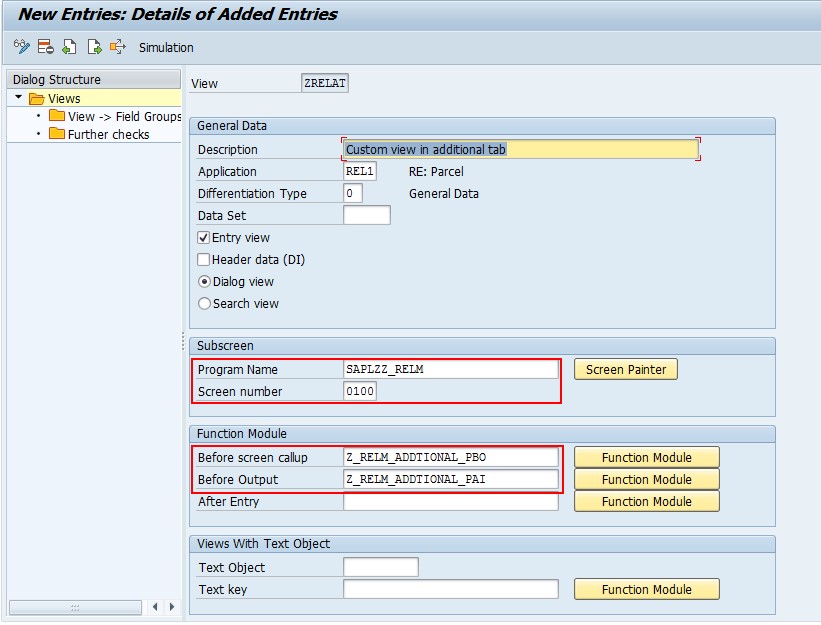Image resolution: width=821 pixels, height=625 pixels.
Task: Select the Next Entry icon
Action: click(94, 47)
